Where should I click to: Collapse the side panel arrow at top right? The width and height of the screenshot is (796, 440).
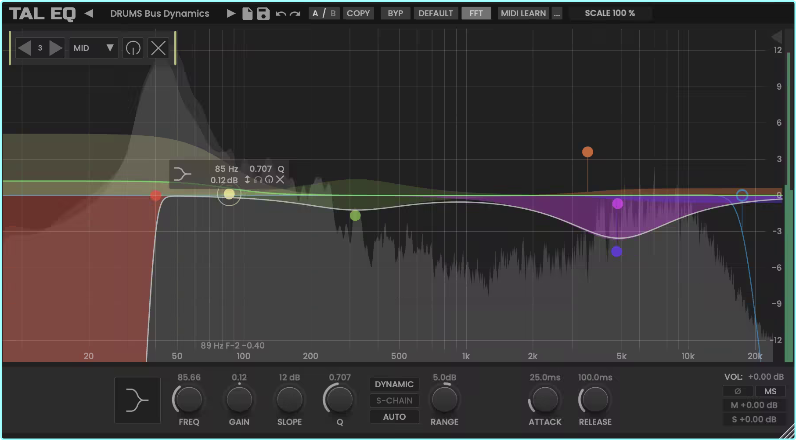[x=777, y=37]
